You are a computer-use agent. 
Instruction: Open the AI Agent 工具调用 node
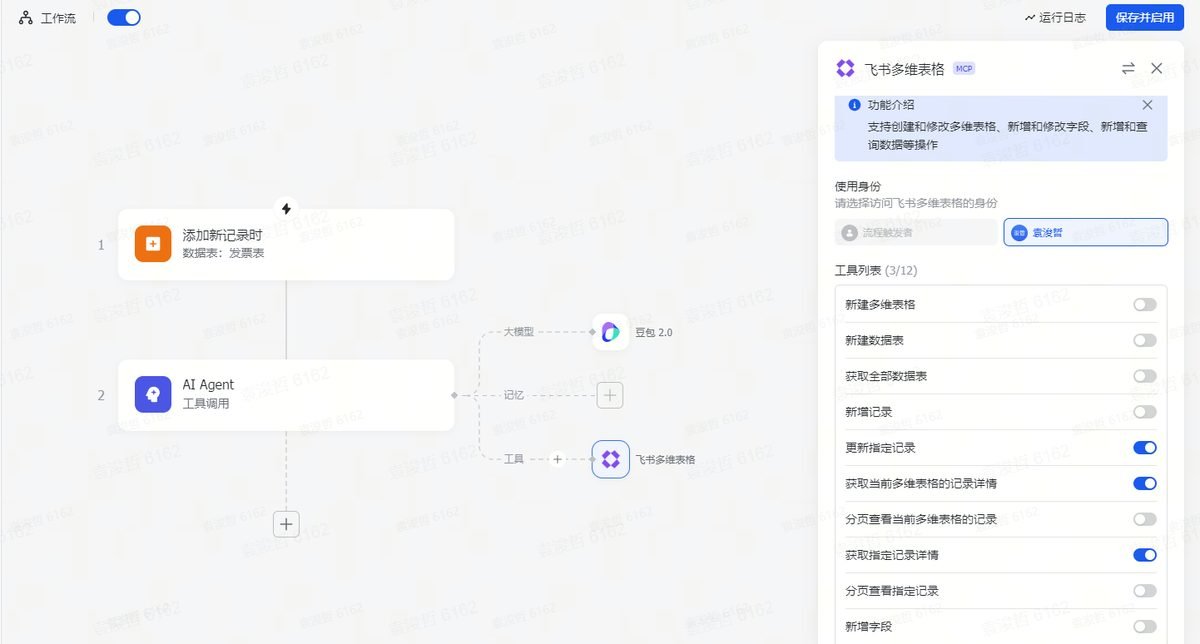point(286,395)
